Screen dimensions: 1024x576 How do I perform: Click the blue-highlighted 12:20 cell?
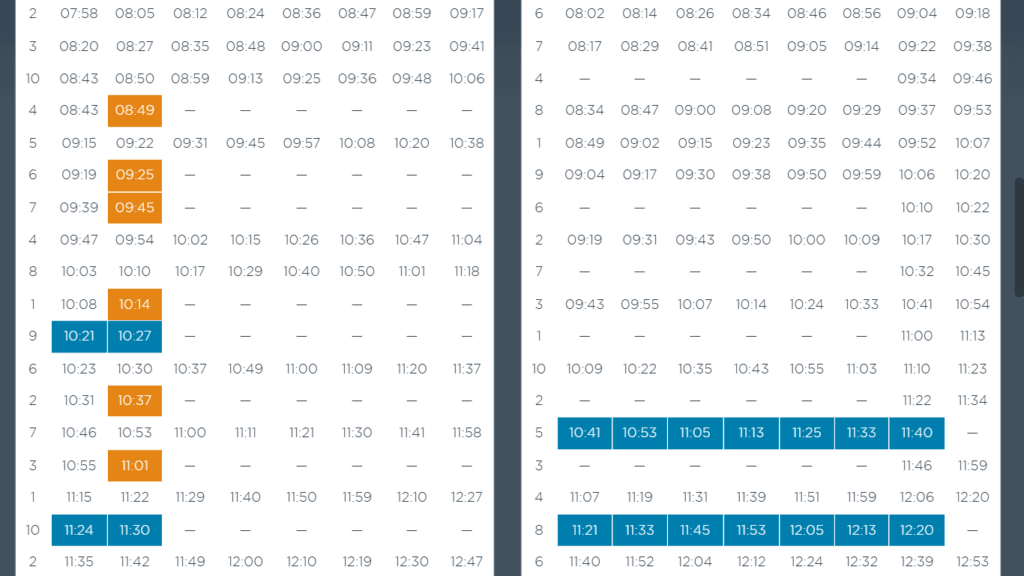click(x=917, y=530)
